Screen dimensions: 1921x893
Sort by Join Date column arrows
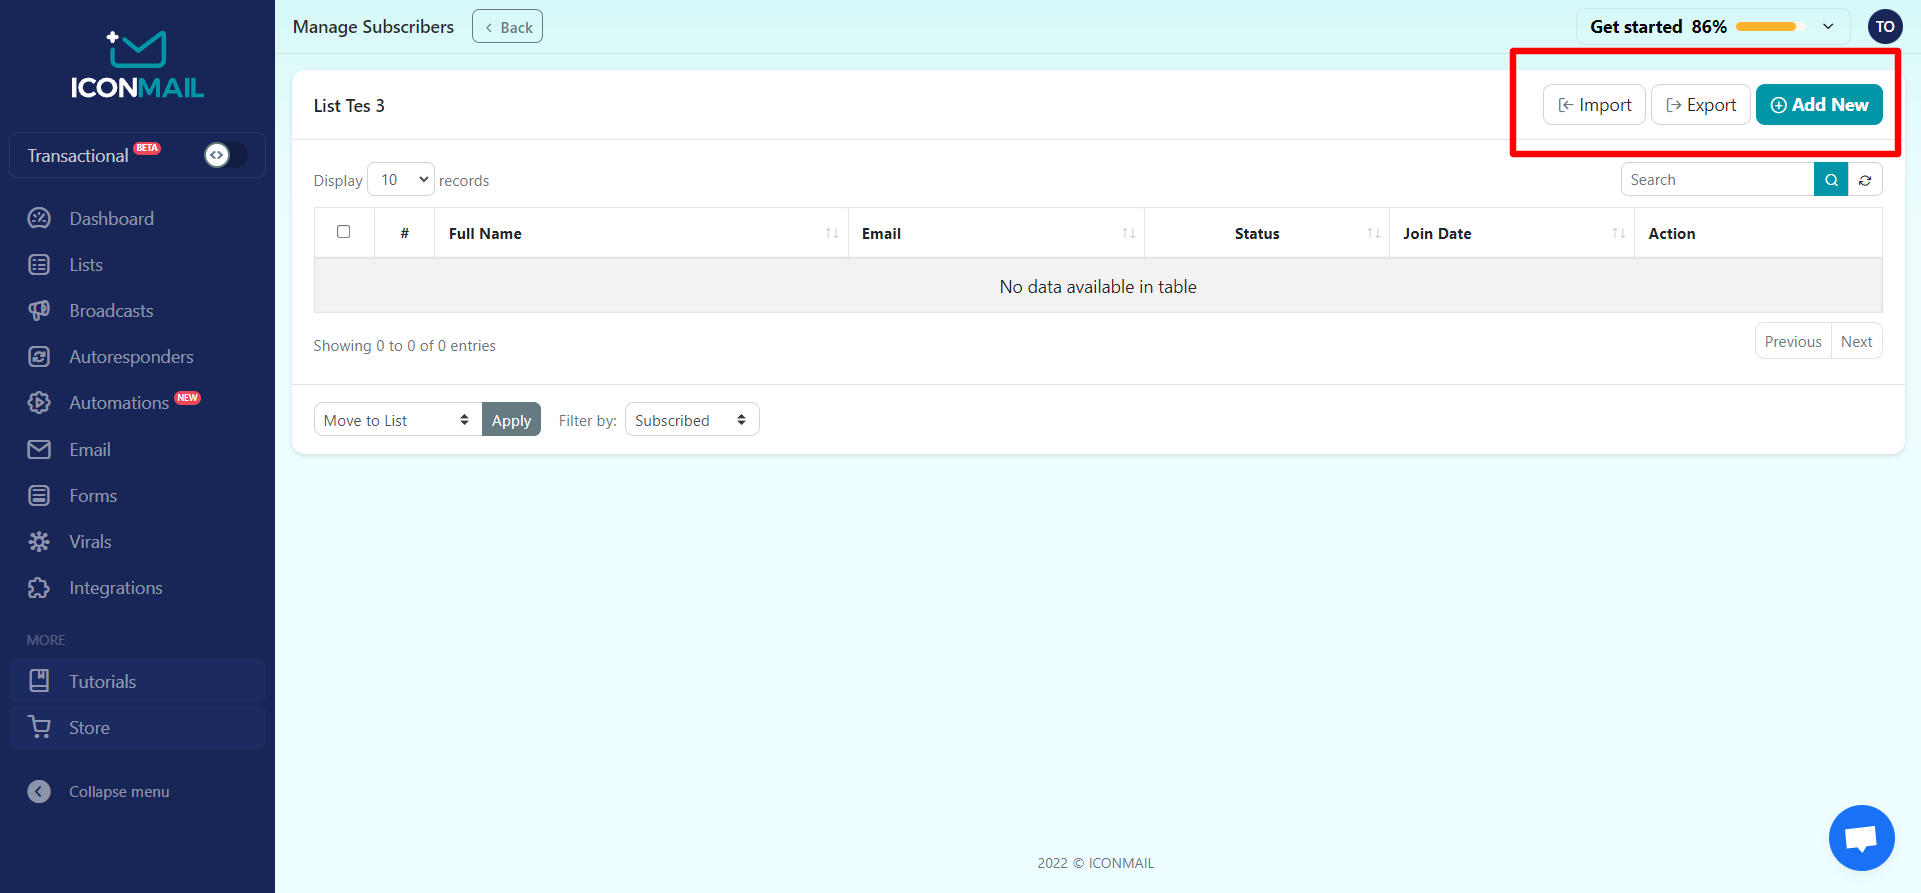click(x=1618, y=233)
